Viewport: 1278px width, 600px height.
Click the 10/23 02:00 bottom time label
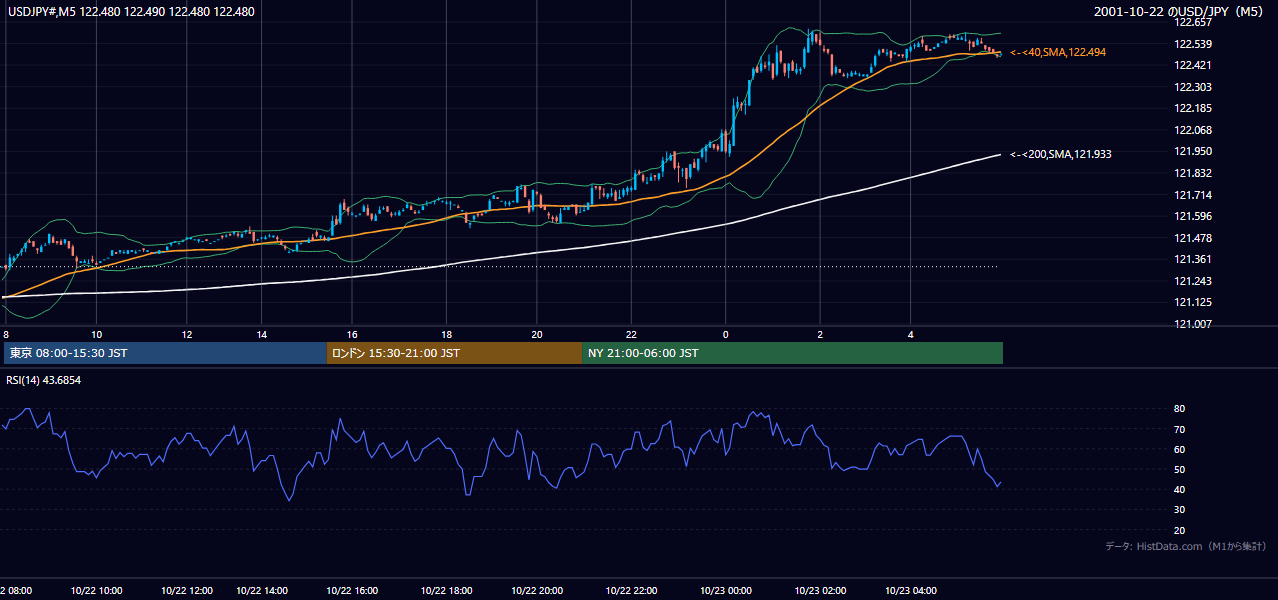820,591
